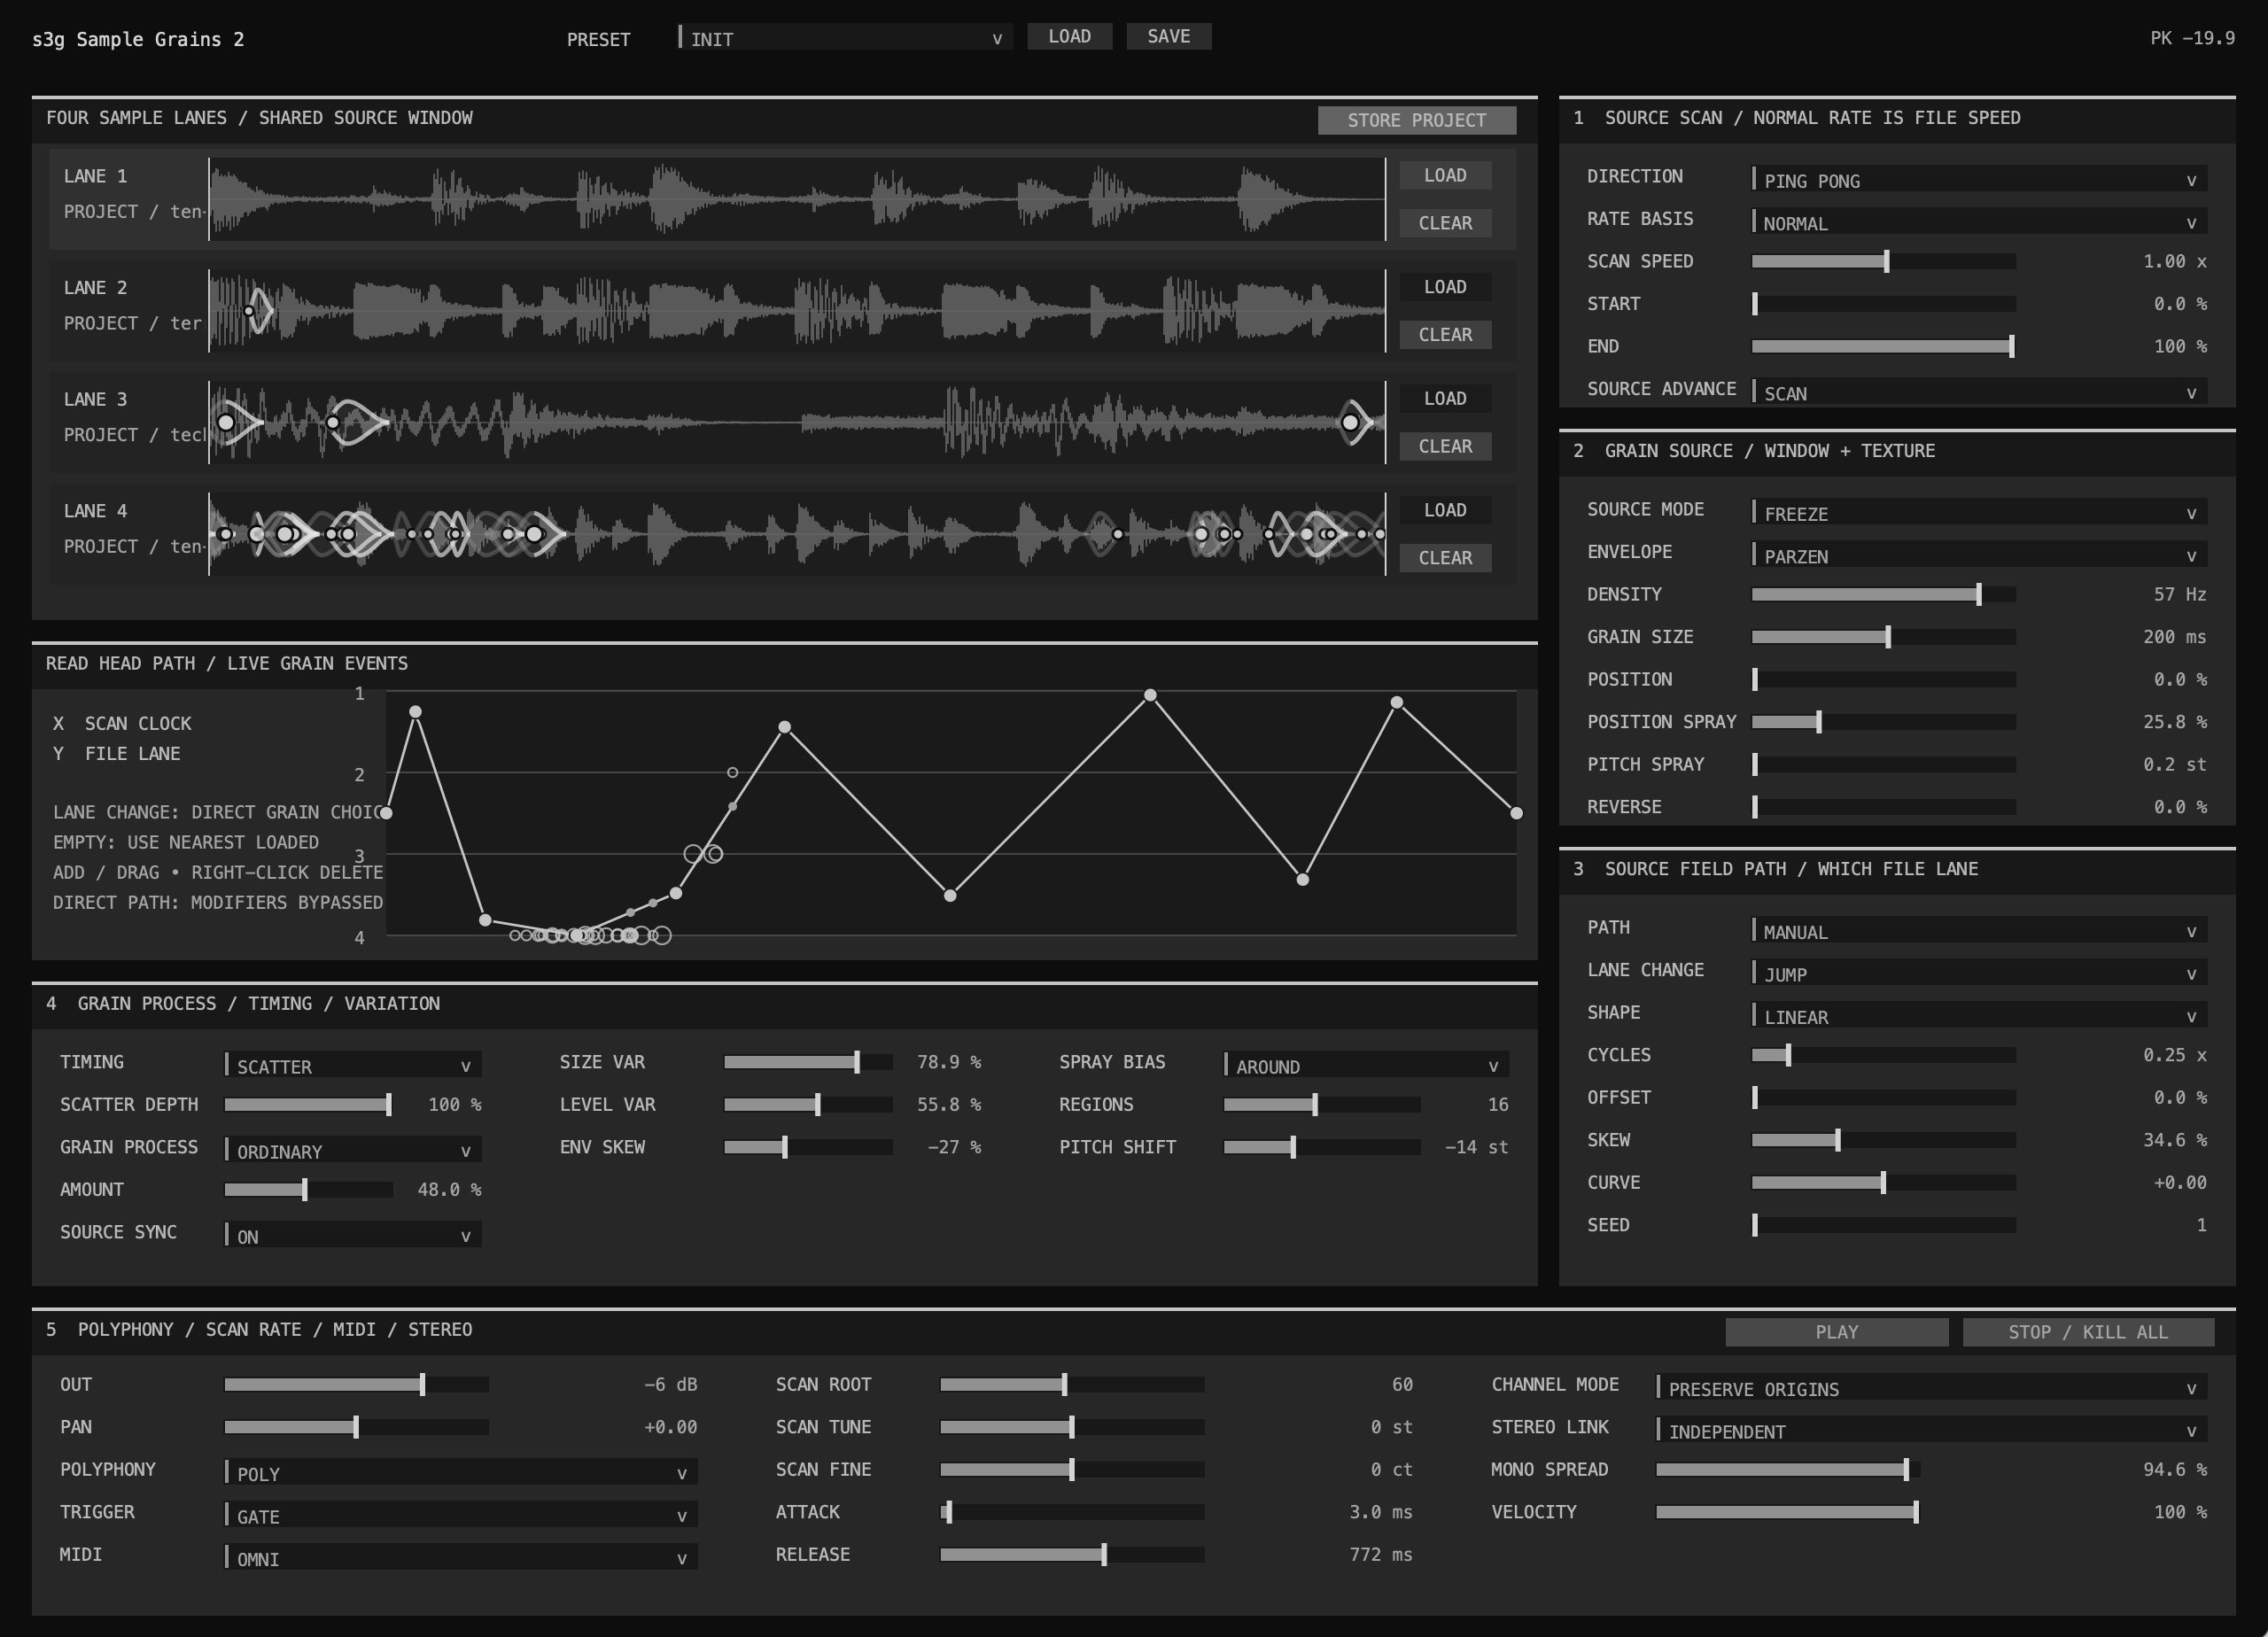This screenshot has height=1637, width=2268.
Task: Click the PITCH SPRAY slider
Action: pos(1883,764)
